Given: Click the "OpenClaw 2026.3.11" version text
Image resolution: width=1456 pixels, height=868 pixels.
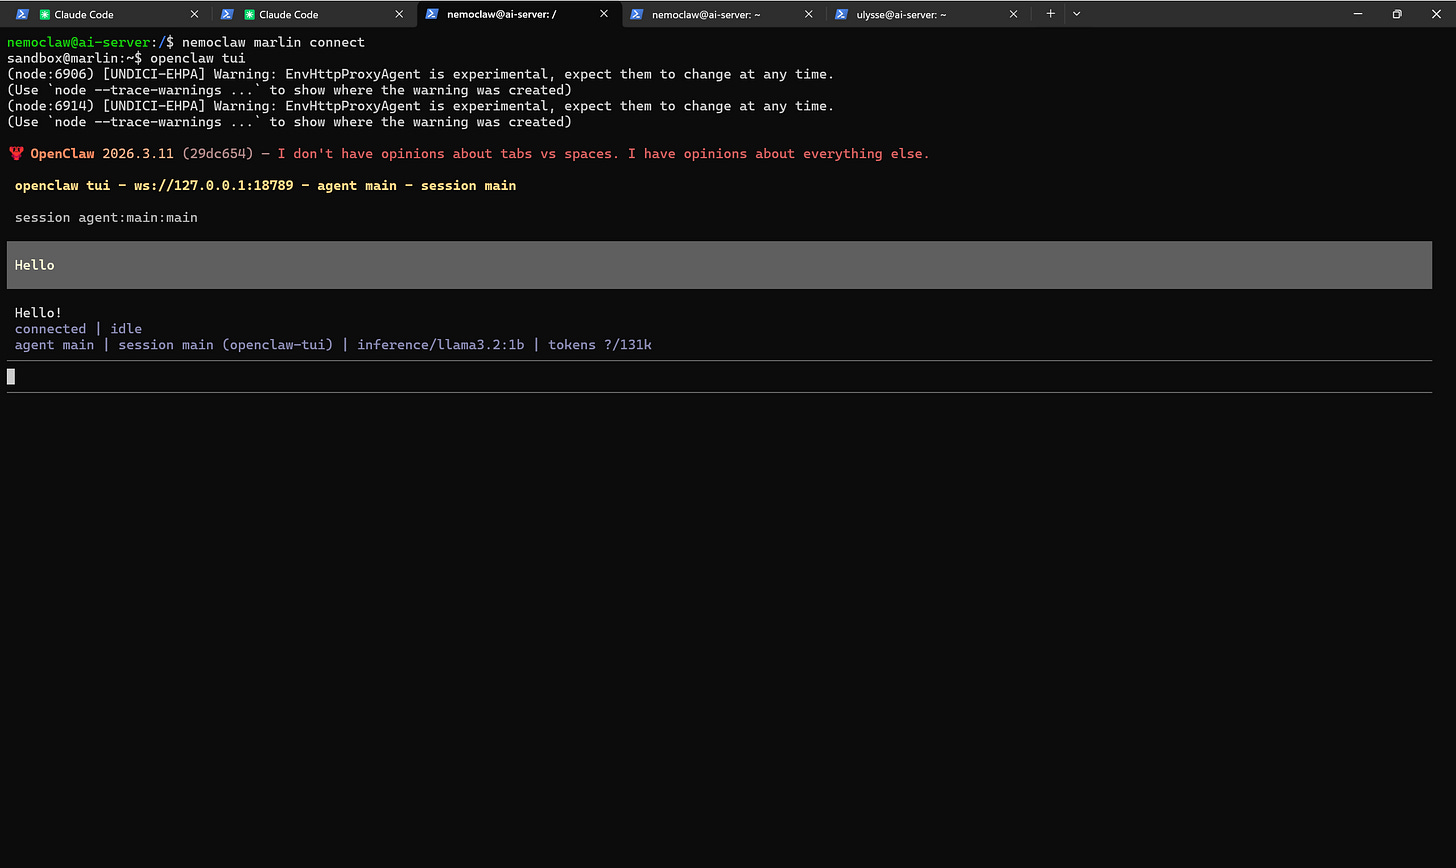Looking at the screenshot, I should (102, 154).
